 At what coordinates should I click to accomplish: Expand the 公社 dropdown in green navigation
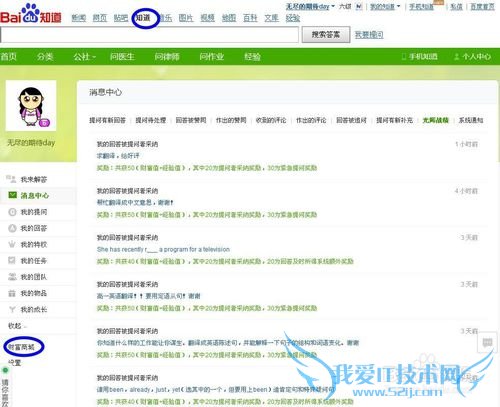pos(85,57)
